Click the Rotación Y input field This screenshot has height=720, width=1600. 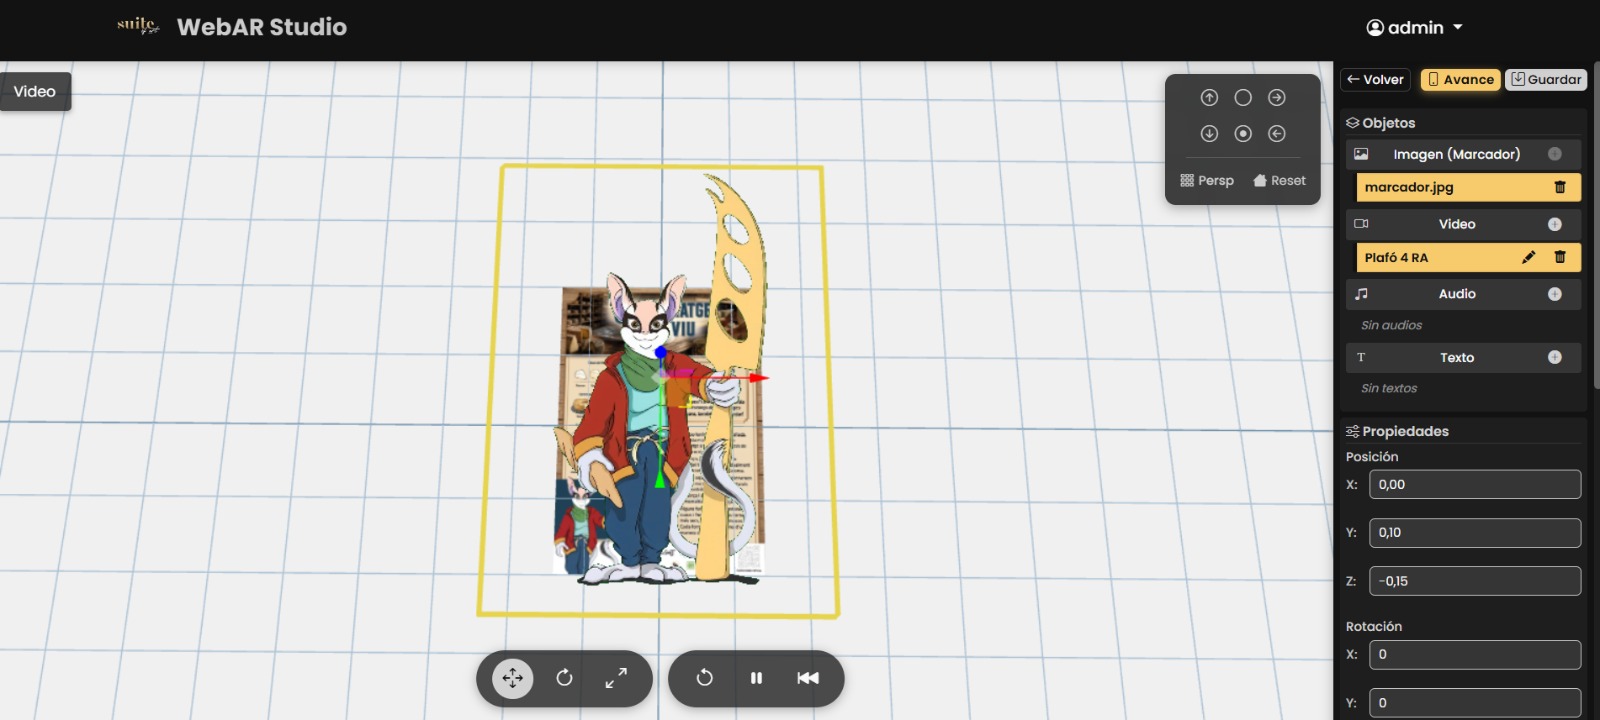click(1475, 703)
